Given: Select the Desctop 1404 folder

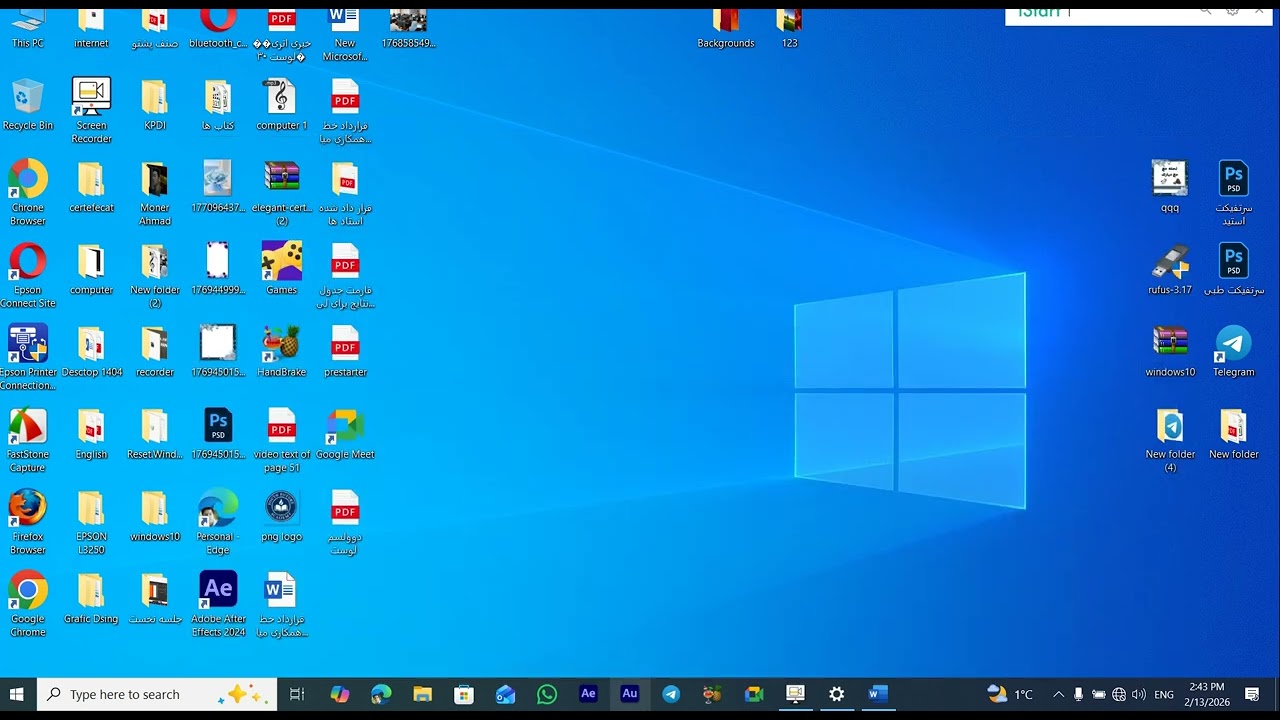Looking at the screenshot, I should coord(91,351).
